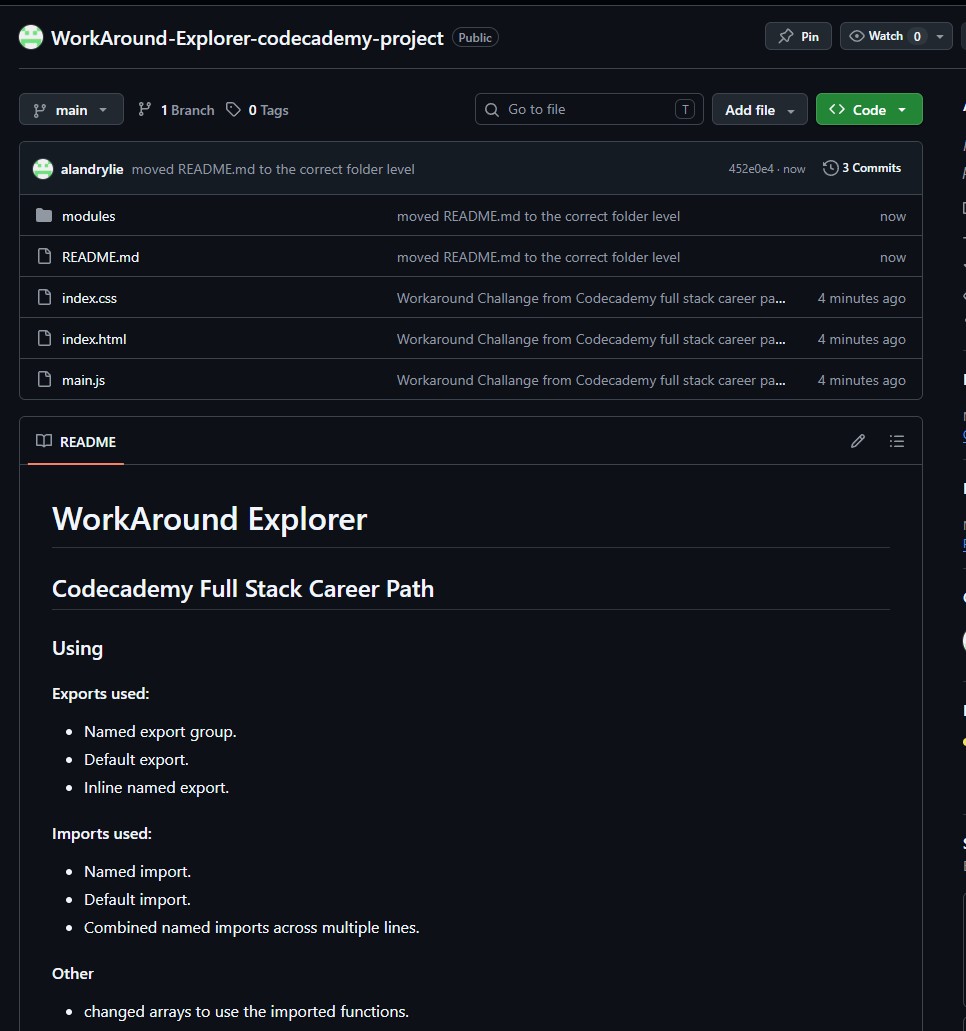
Task: Click the Using subheading
Action: click(78, 648)
